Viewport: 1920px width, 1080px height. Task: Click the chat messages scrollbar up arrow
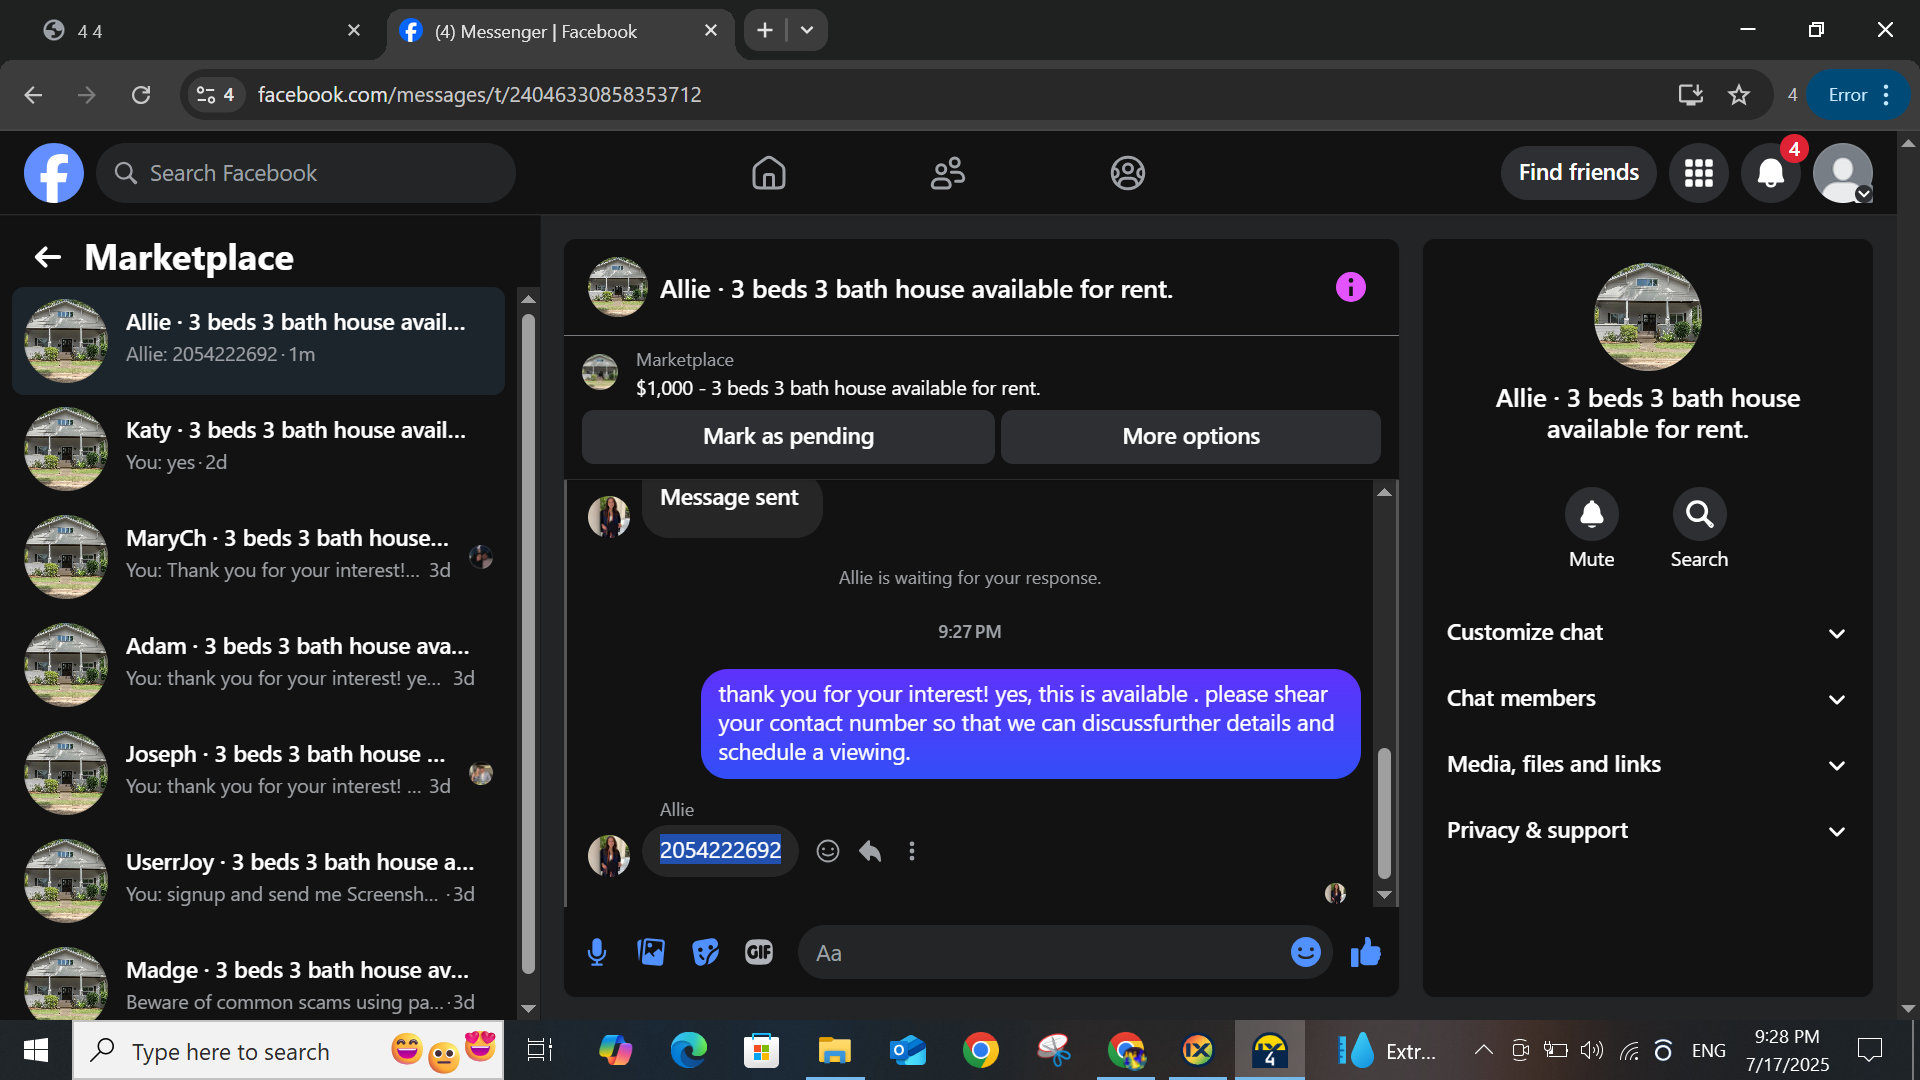coord(1384,492)
